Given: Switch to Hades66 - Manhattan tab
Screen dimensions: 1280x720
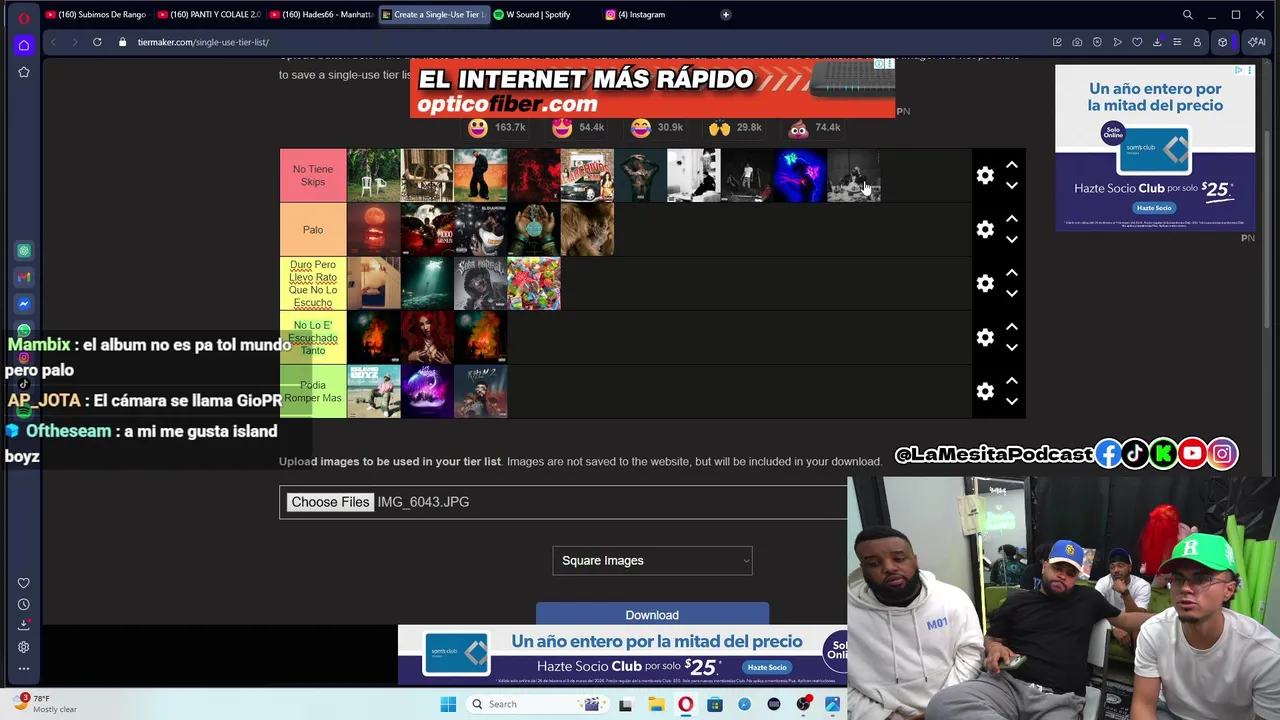Looking at the screenshot, I should pyautogui.click(x=320, y=15).
